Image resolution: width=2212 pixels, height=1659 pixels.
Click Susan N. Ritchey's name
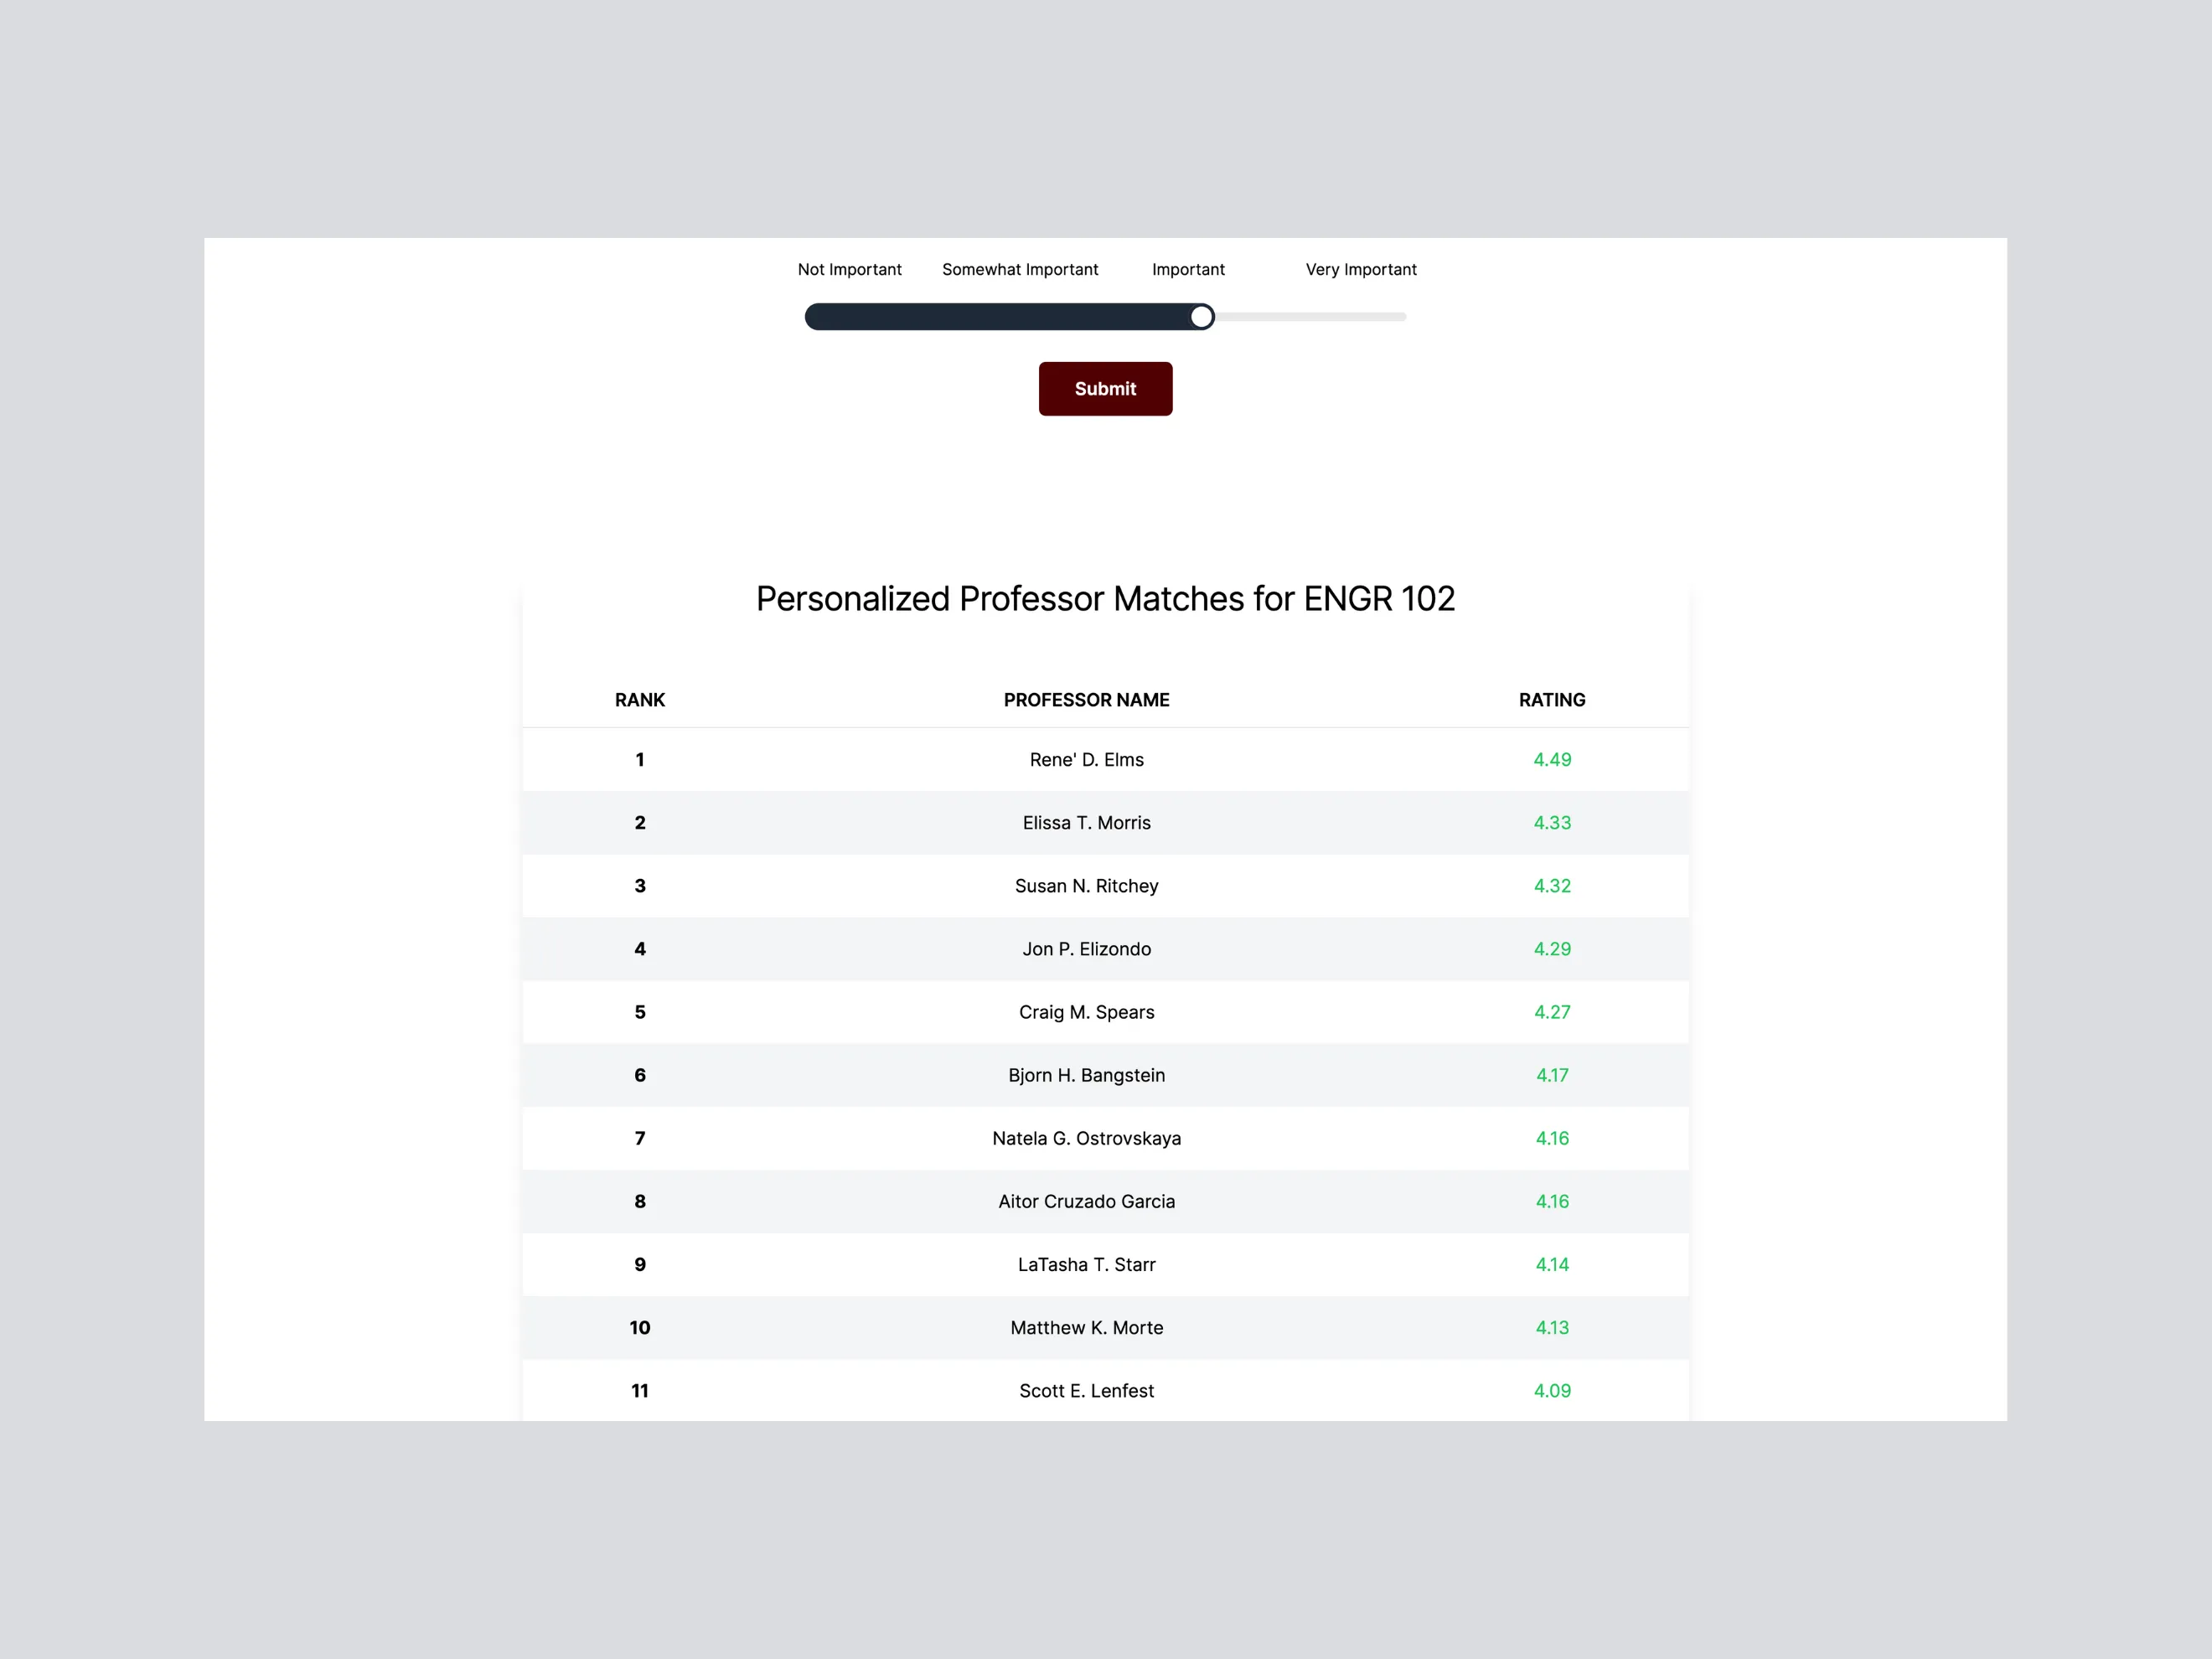pyautogui.click(x=1086, y=885)
